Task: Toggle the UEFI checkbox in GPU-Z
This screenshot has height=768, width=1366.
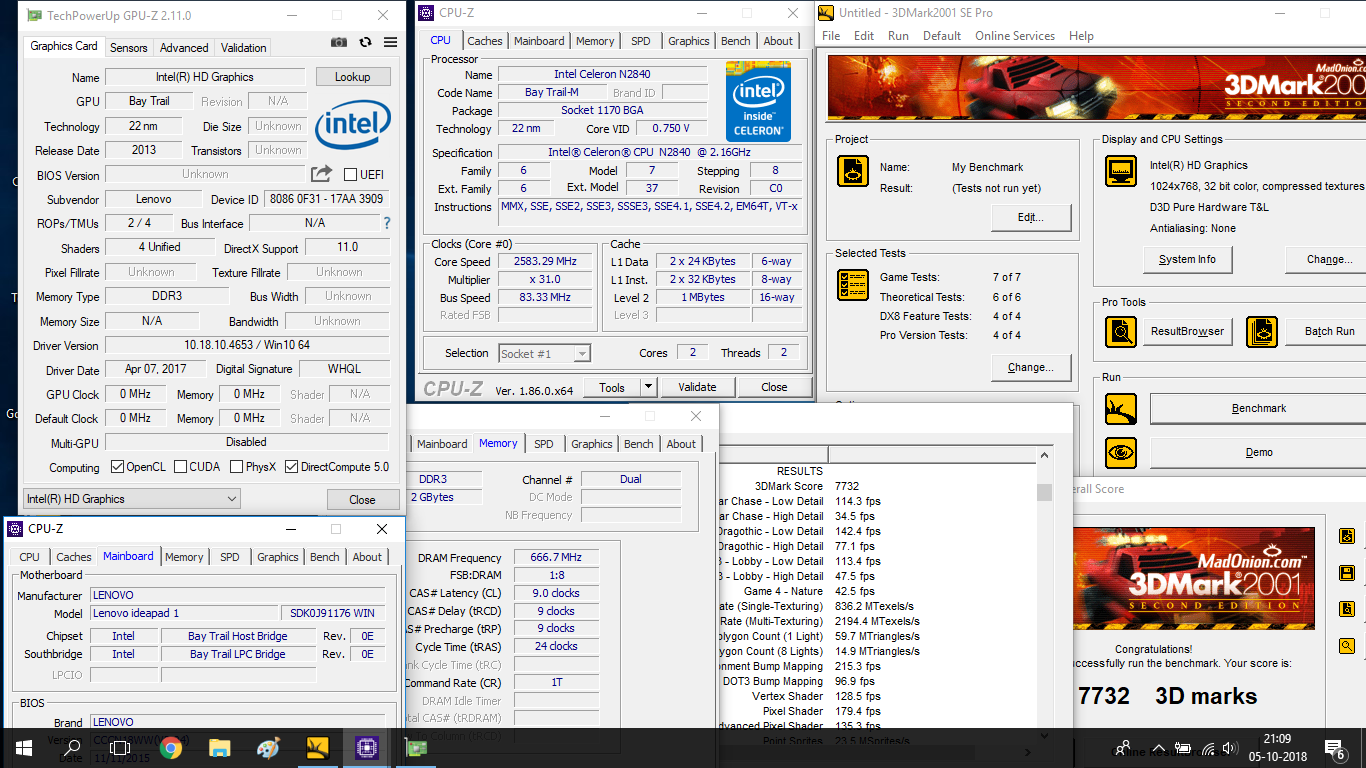Action: click(x=351, y=175)
